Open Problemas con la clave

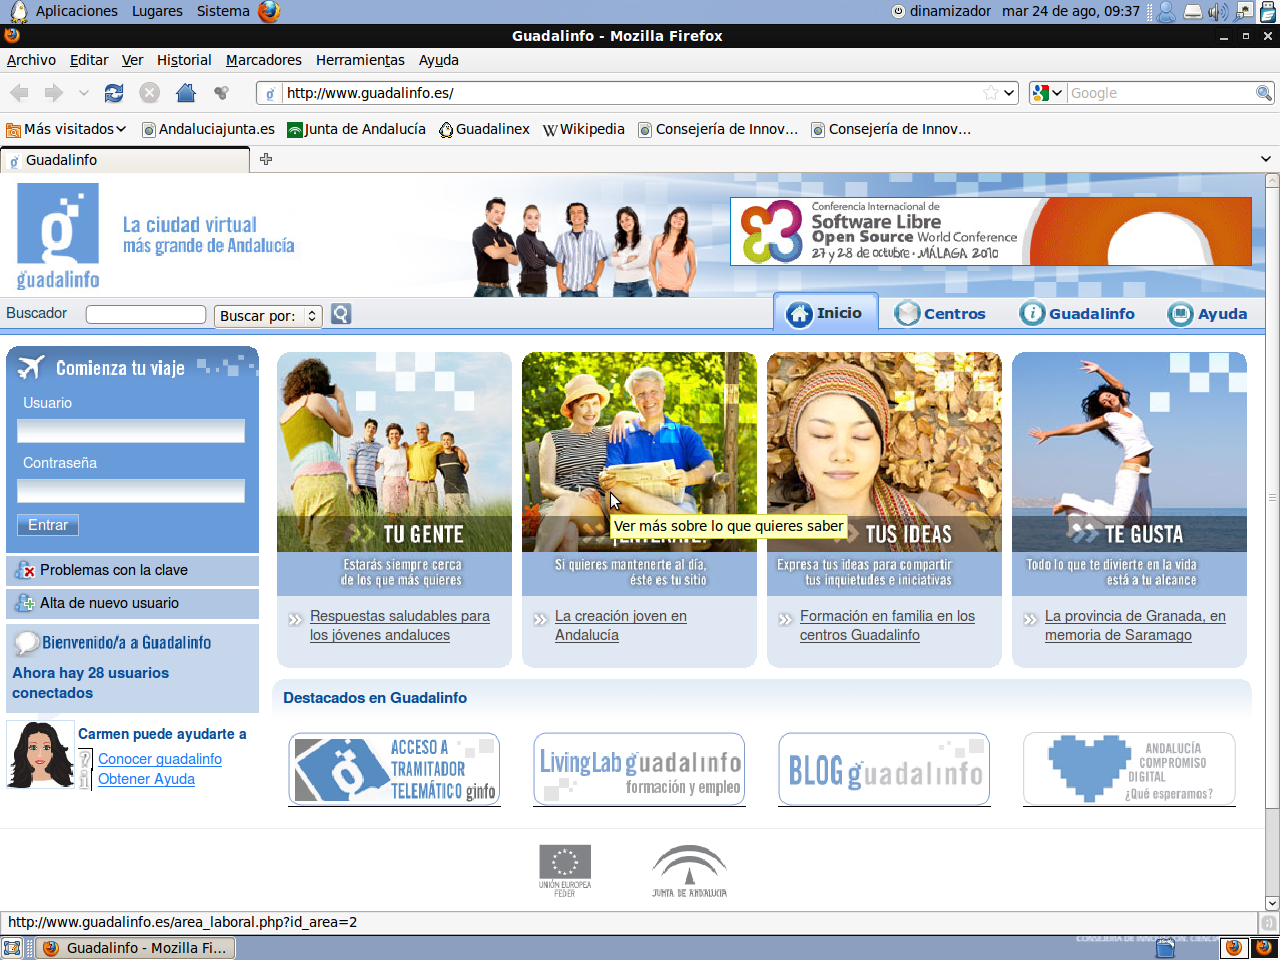[132, 570]
